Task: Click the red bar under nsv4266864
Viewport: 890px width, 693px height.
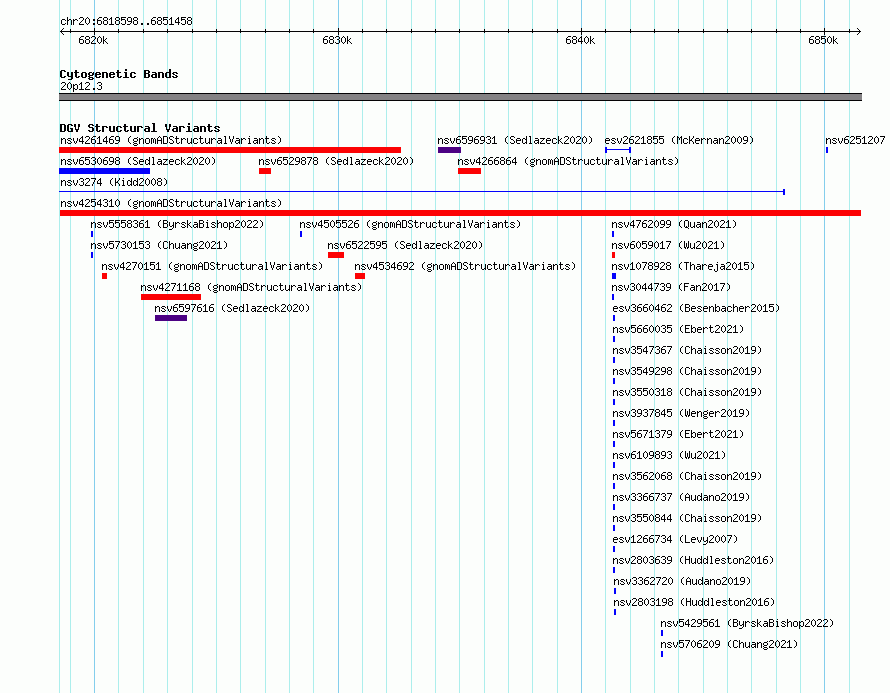Action: [469, 171]
